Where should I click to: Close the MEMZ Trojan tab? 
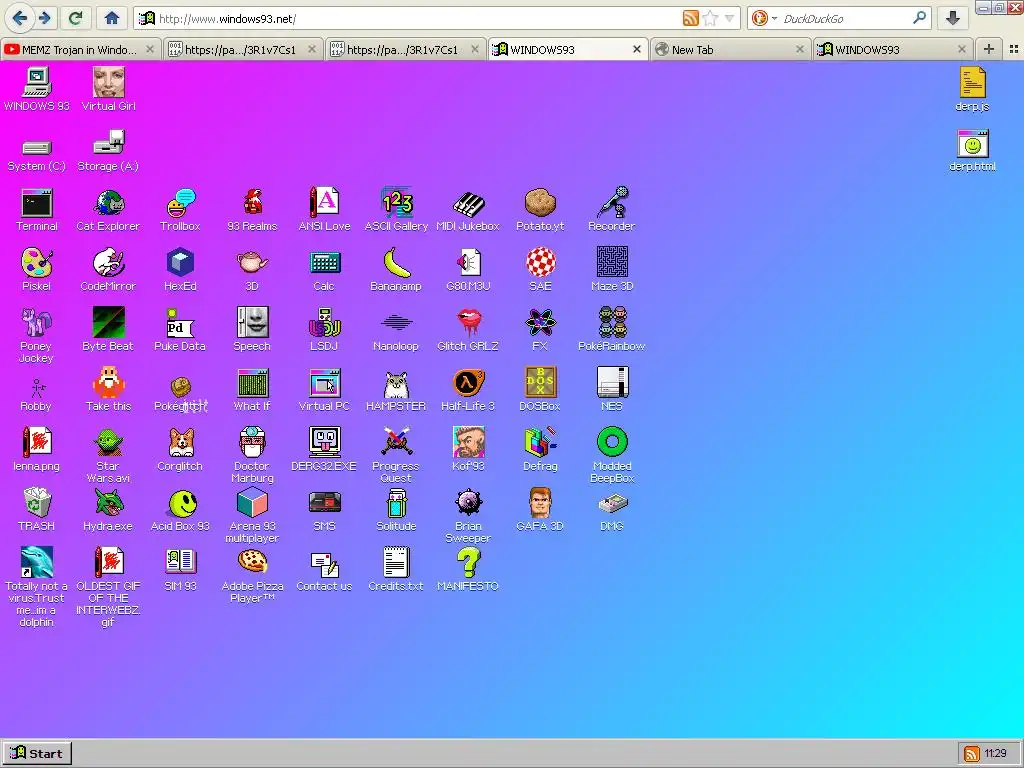pos(150,49)
